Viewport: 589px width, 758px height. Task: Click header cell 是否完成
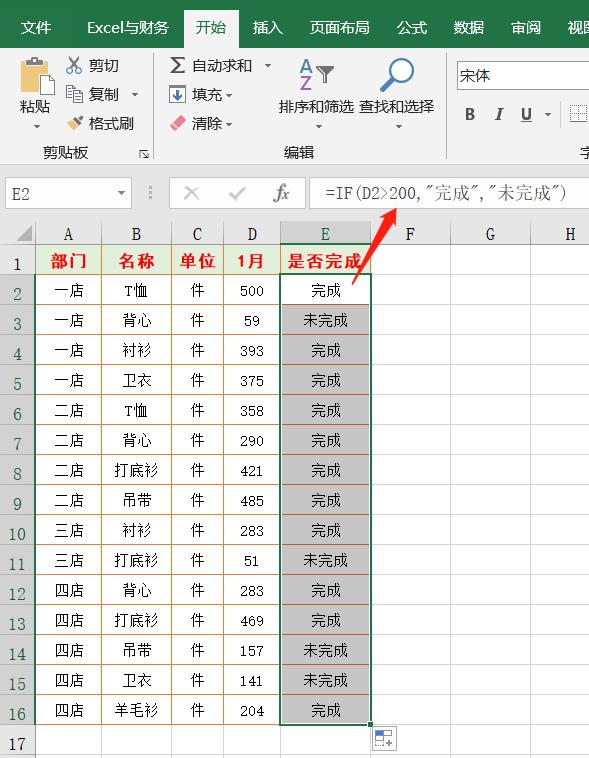click(325, 261)
